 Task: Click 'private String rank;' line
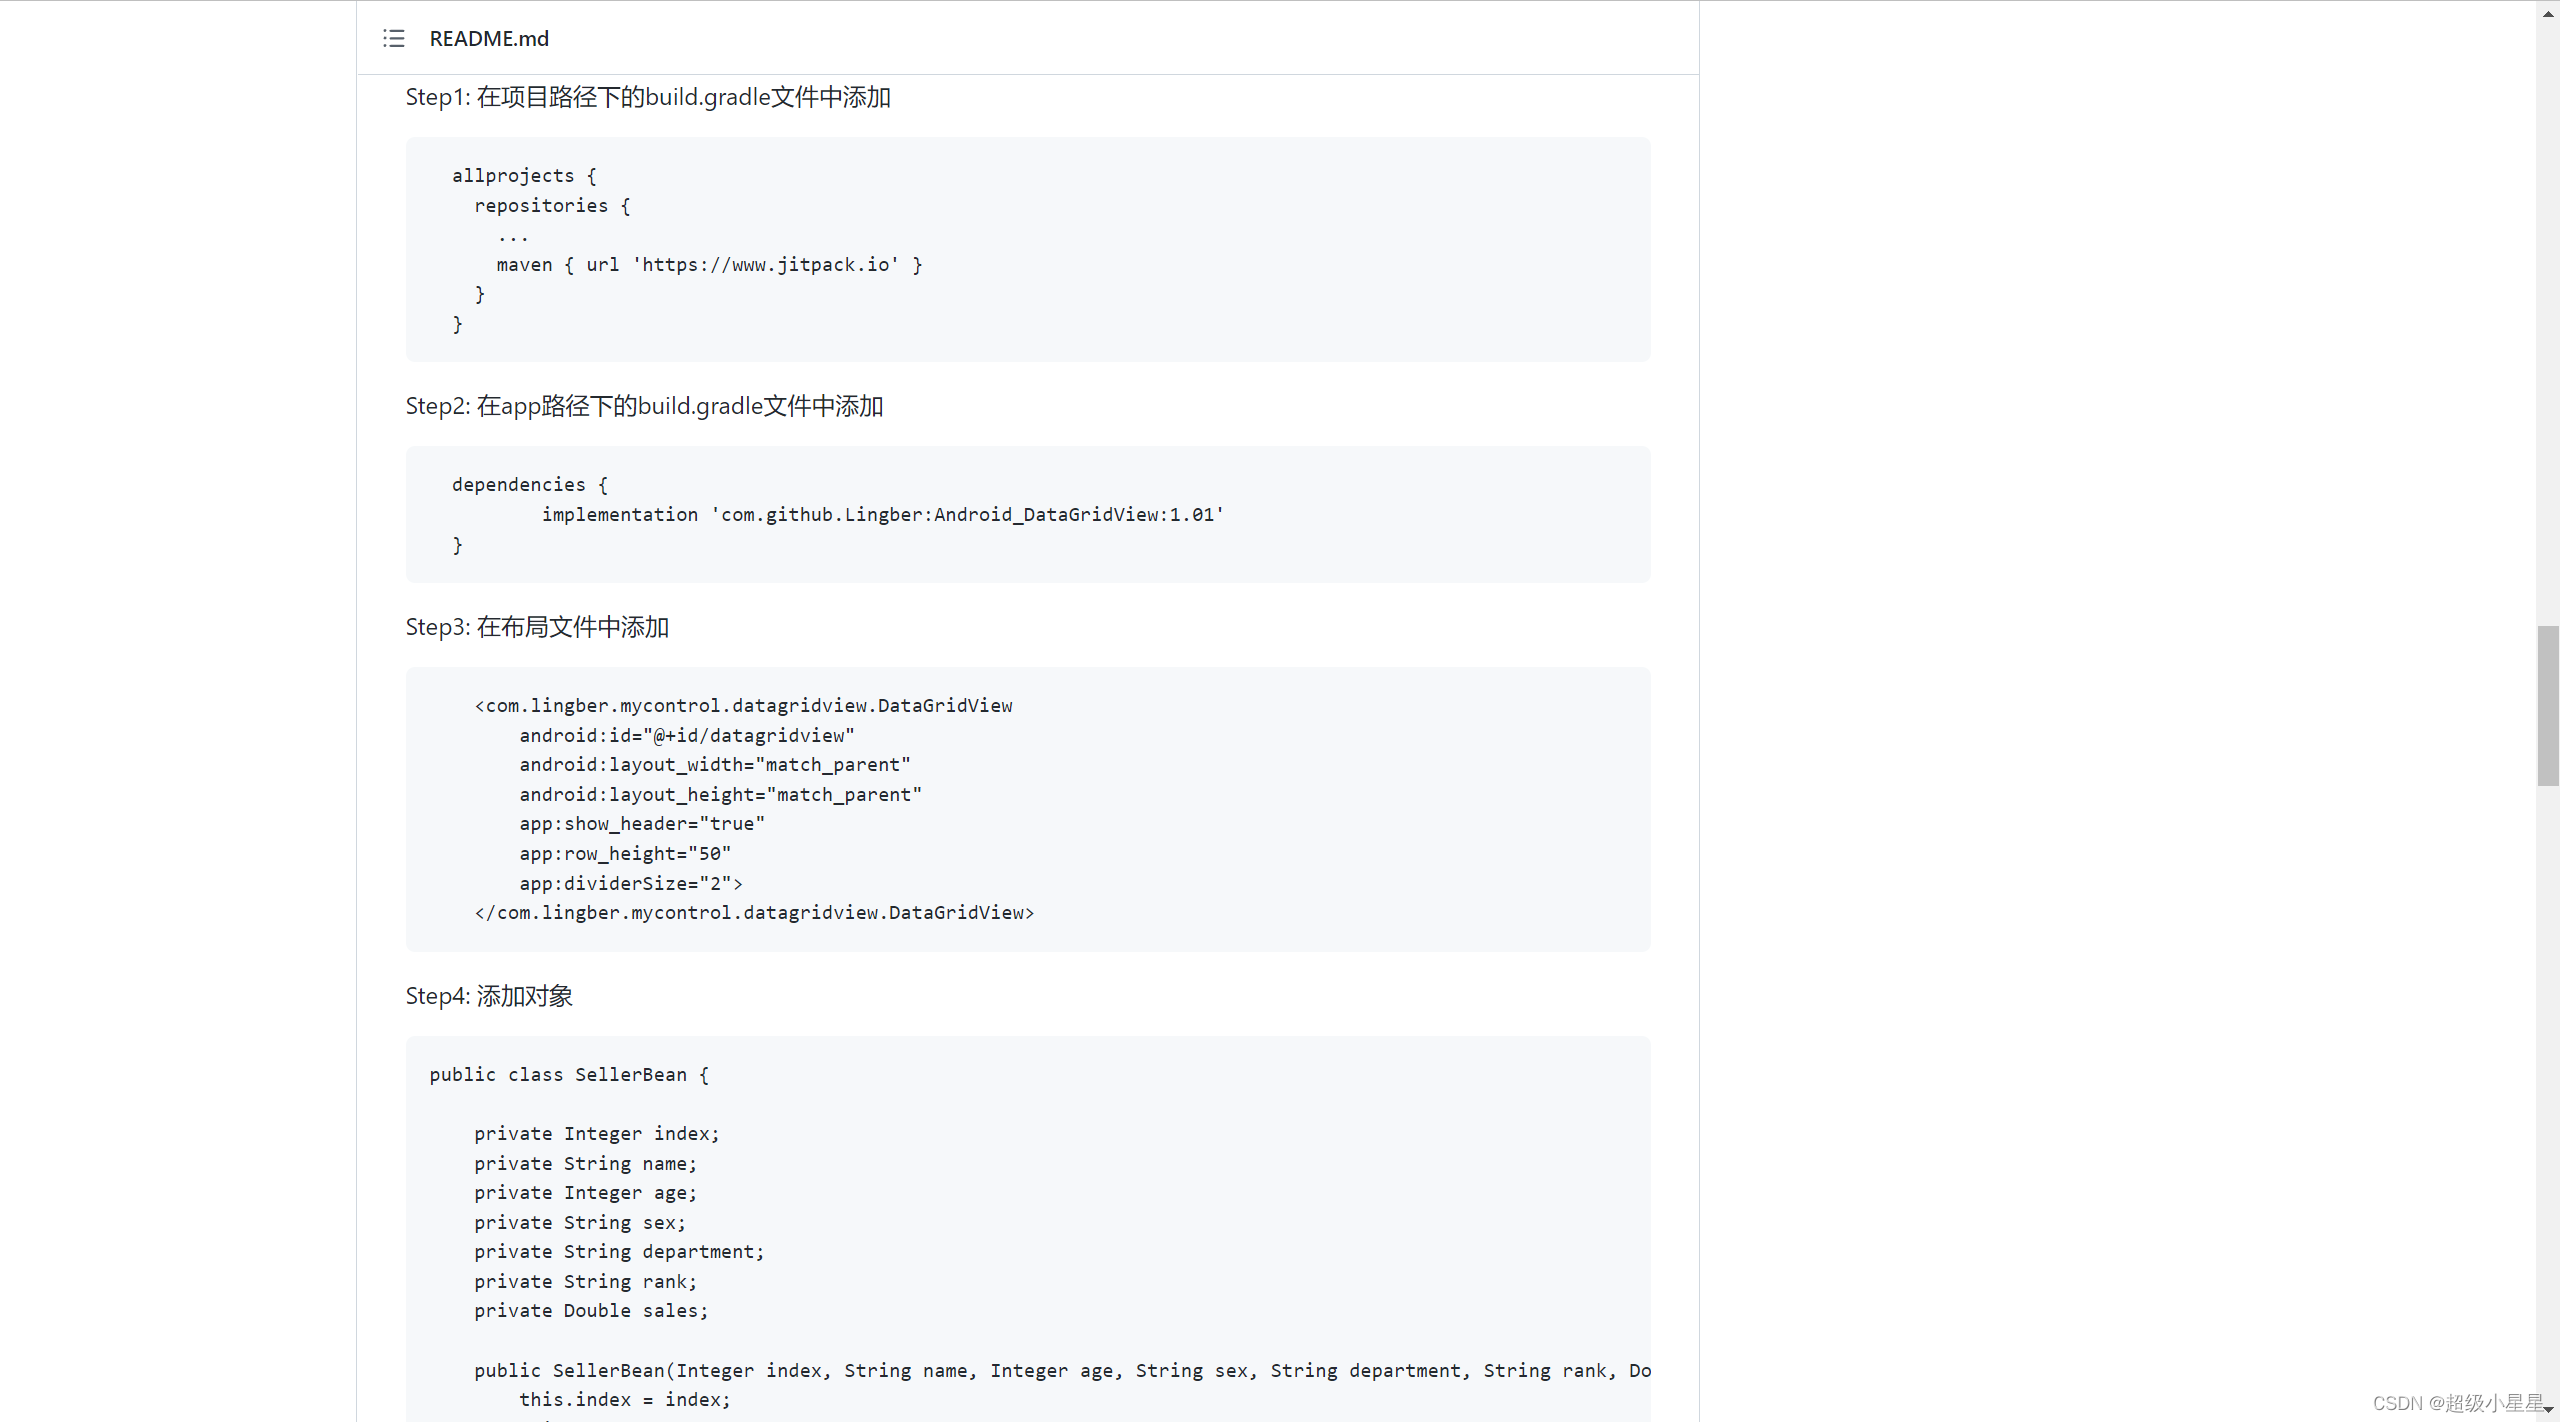(586, 1282)
